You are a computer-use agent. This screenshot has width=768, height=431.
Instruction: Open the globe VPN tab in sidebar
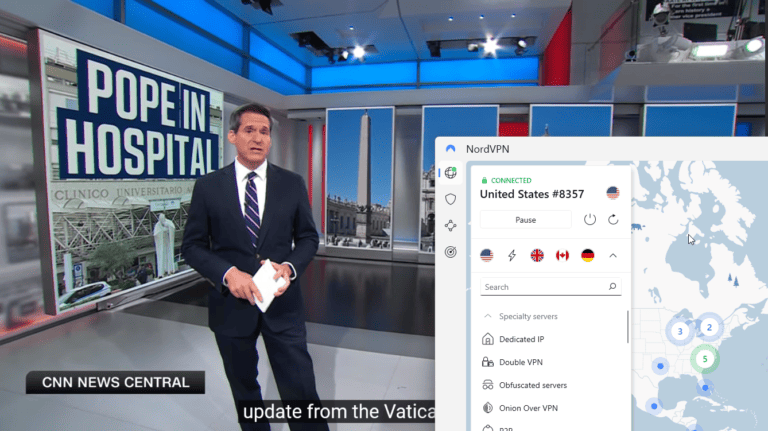(x=451, y=173)
